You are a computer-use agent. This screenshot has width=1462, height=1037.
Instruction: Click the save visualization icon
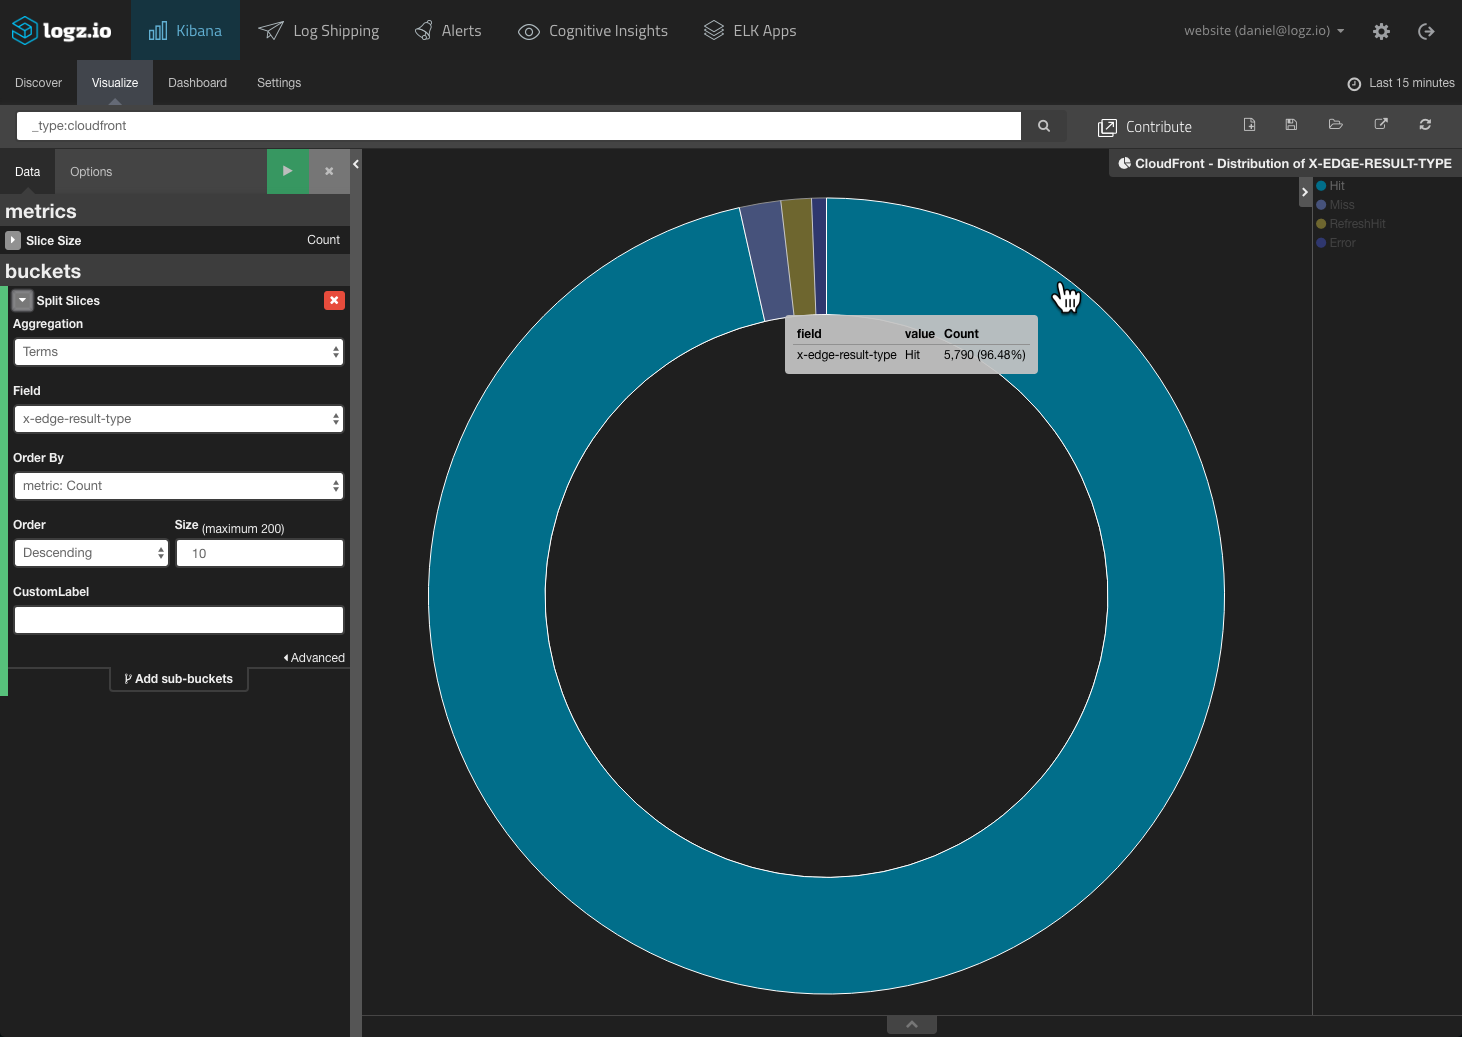point(1291,125)
